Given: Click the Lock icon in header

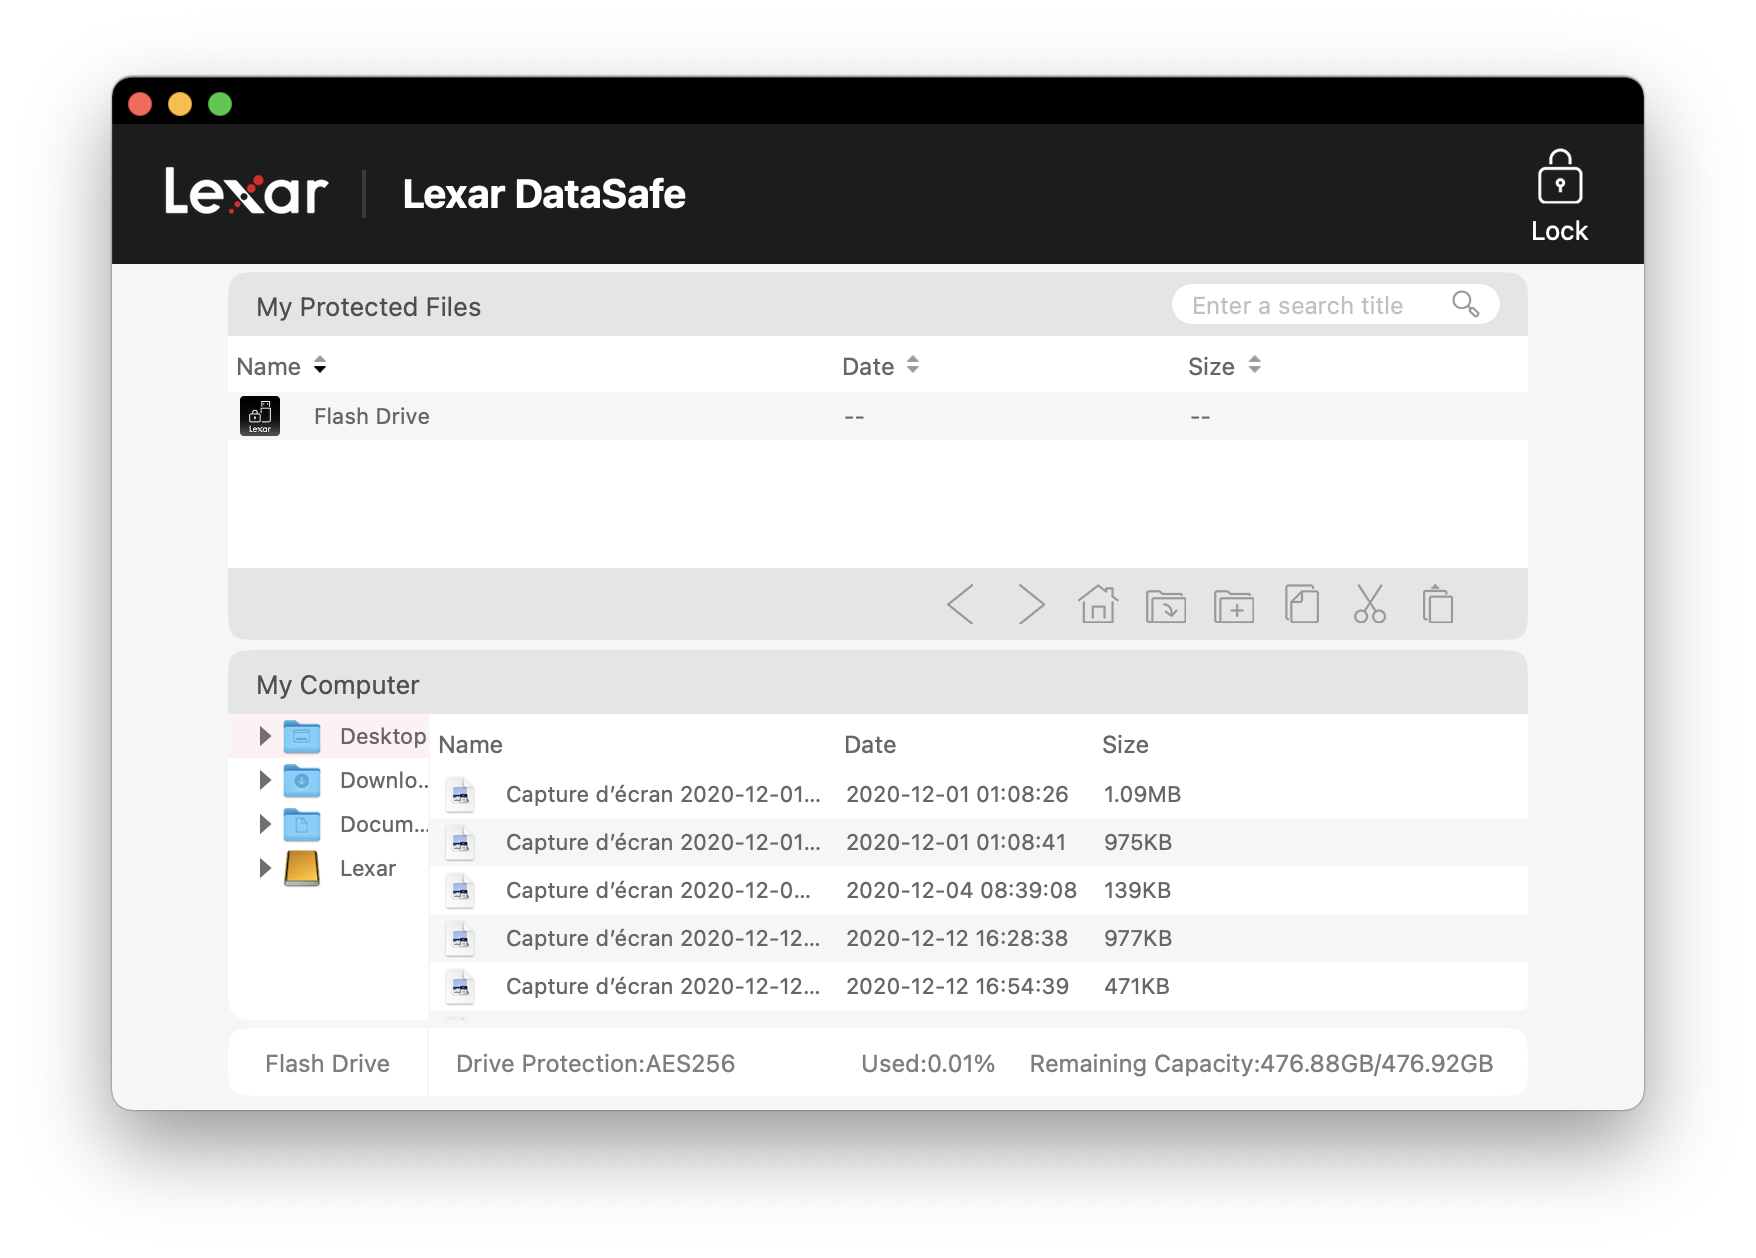Looking at the screenshot, I should 1559,196.
